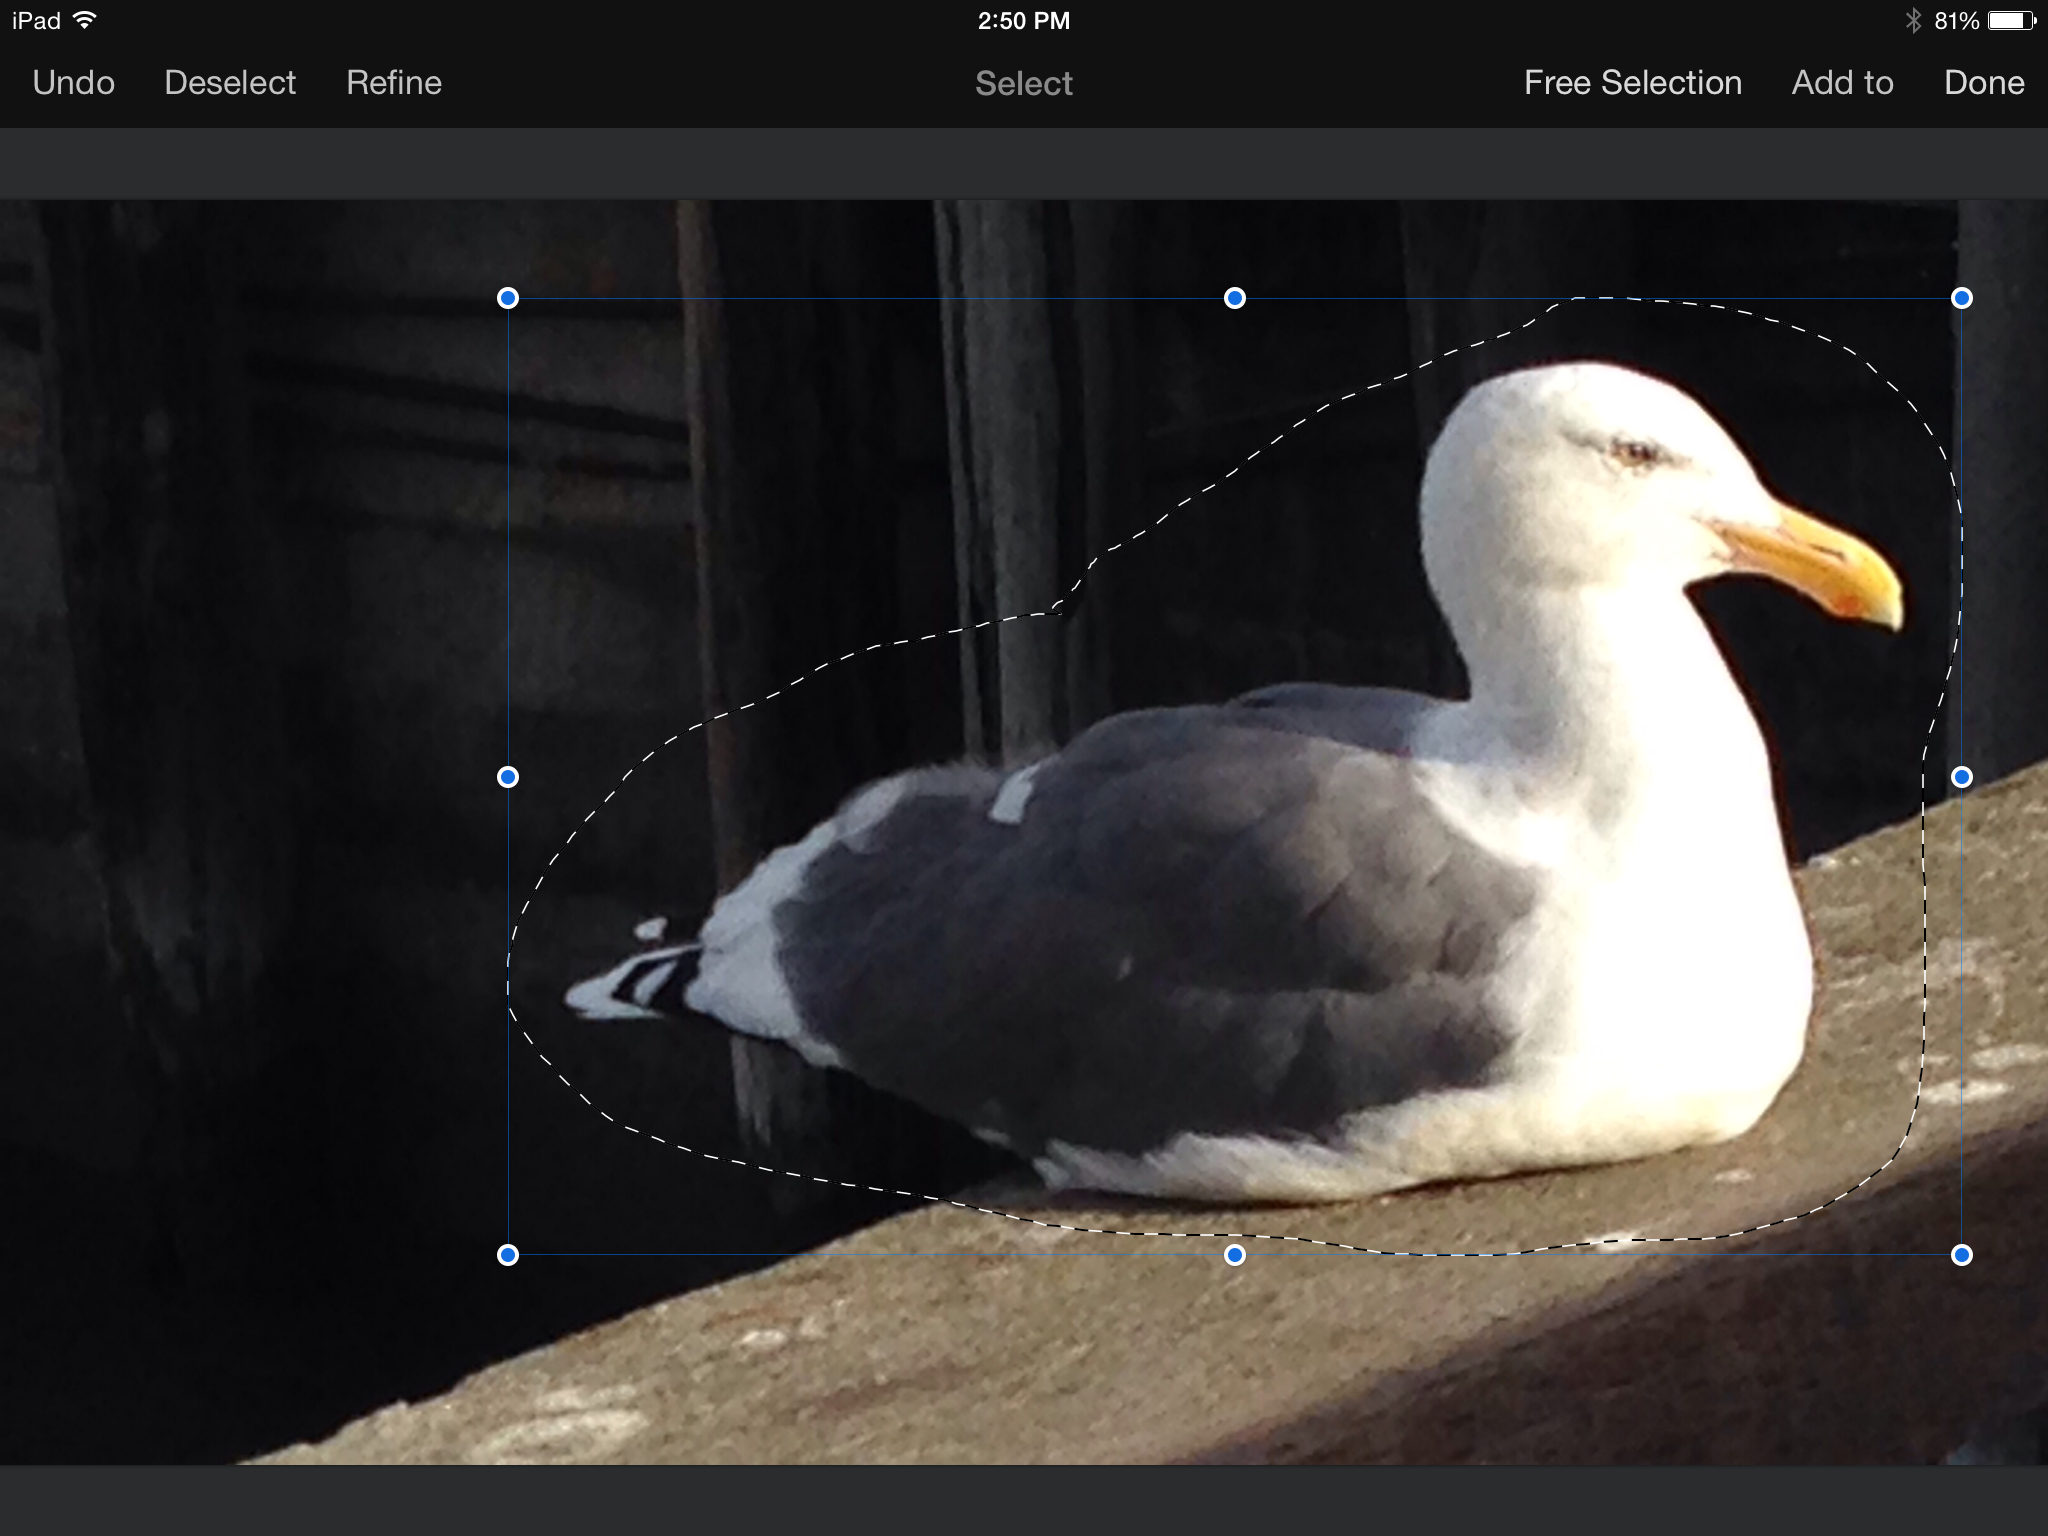The height and width of the screenshot is (1536, 2048).
Task: Select the top-right selection handle
Action: click(1962, 298)
